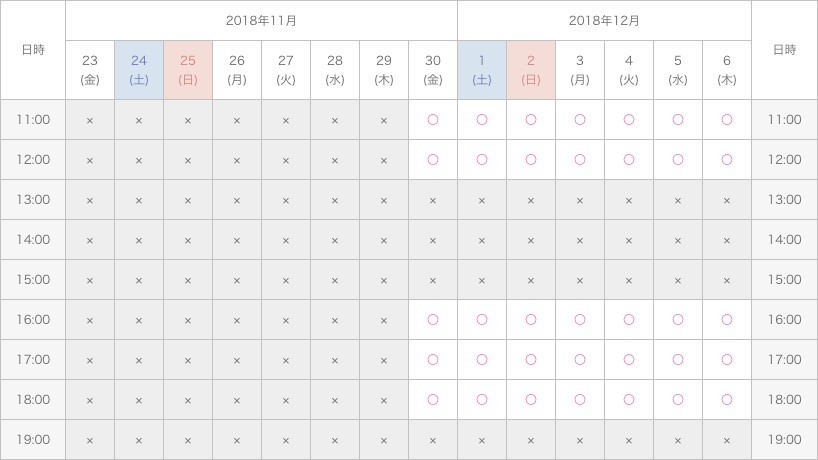
Task: Click unavailable mark for November 23 at 11:00
Action: point(90,120)
